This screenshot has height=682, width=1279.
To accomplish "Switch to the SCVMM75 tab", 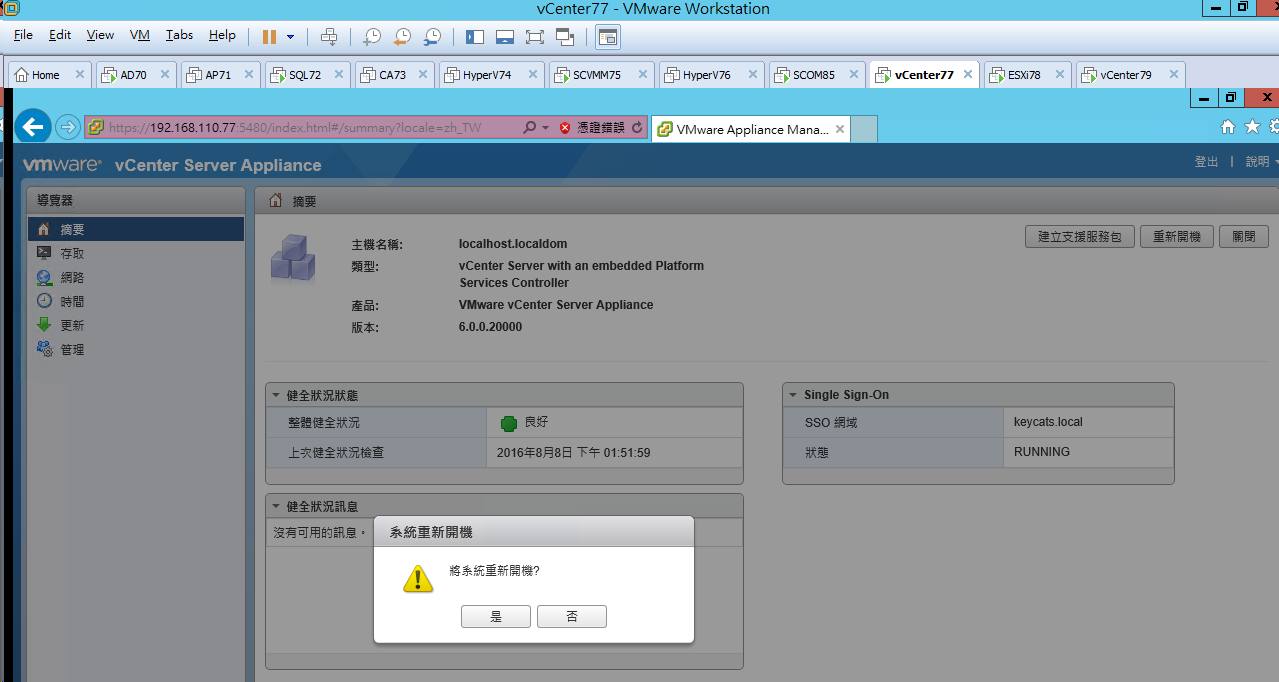I will click(x=602, y=75).
